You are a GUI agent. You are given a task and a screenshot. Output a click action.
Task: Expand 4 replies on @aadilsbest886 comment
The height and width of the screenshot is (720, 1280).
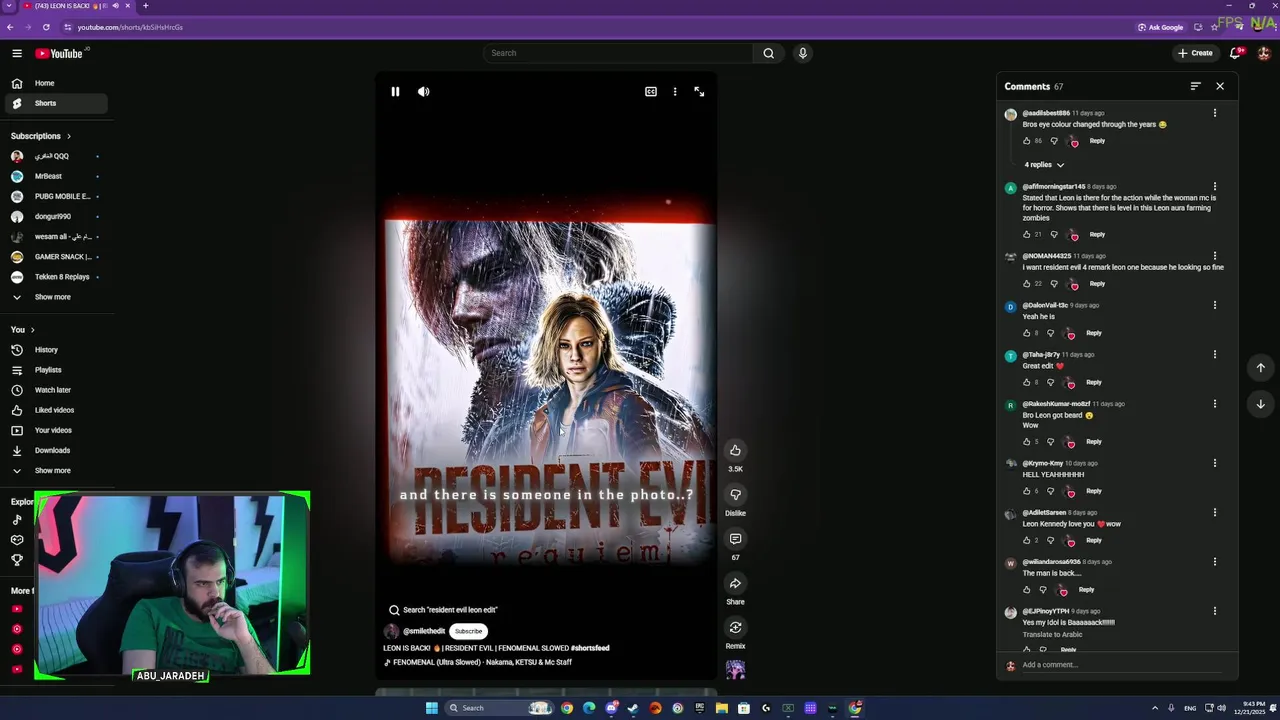tap(1044, 165)
